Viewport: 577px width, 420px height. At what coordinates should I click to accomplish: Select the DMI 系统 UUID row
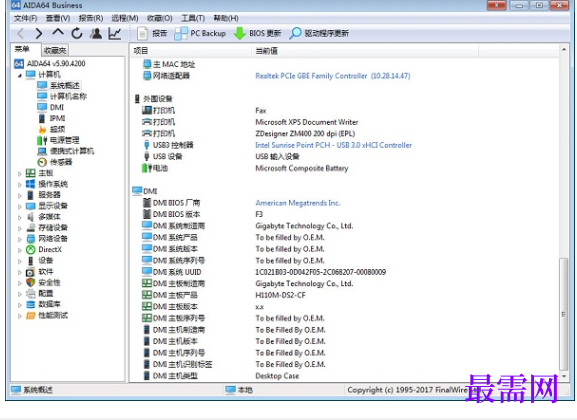tap(344, 272)
